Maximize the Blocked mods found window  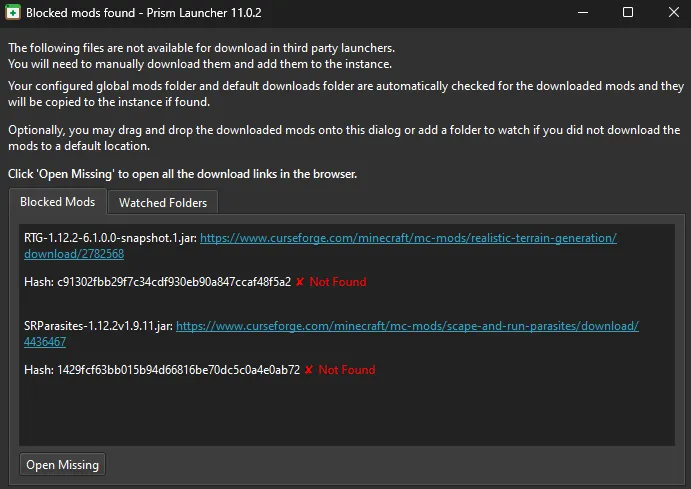[x=628, y=12]
